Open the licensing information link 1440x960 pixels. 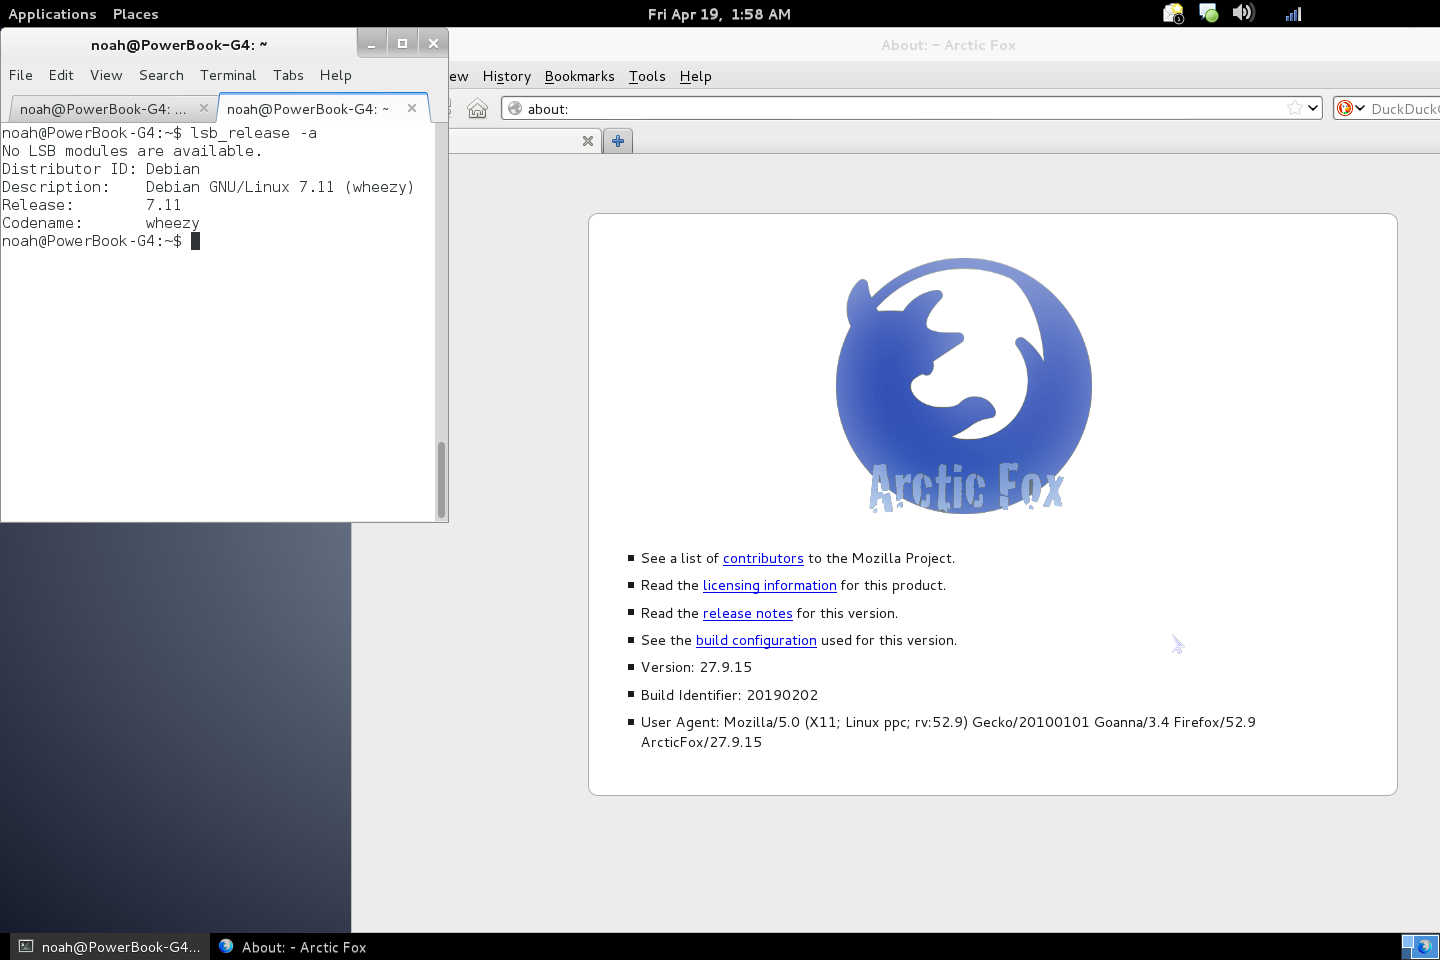point(769,585)
